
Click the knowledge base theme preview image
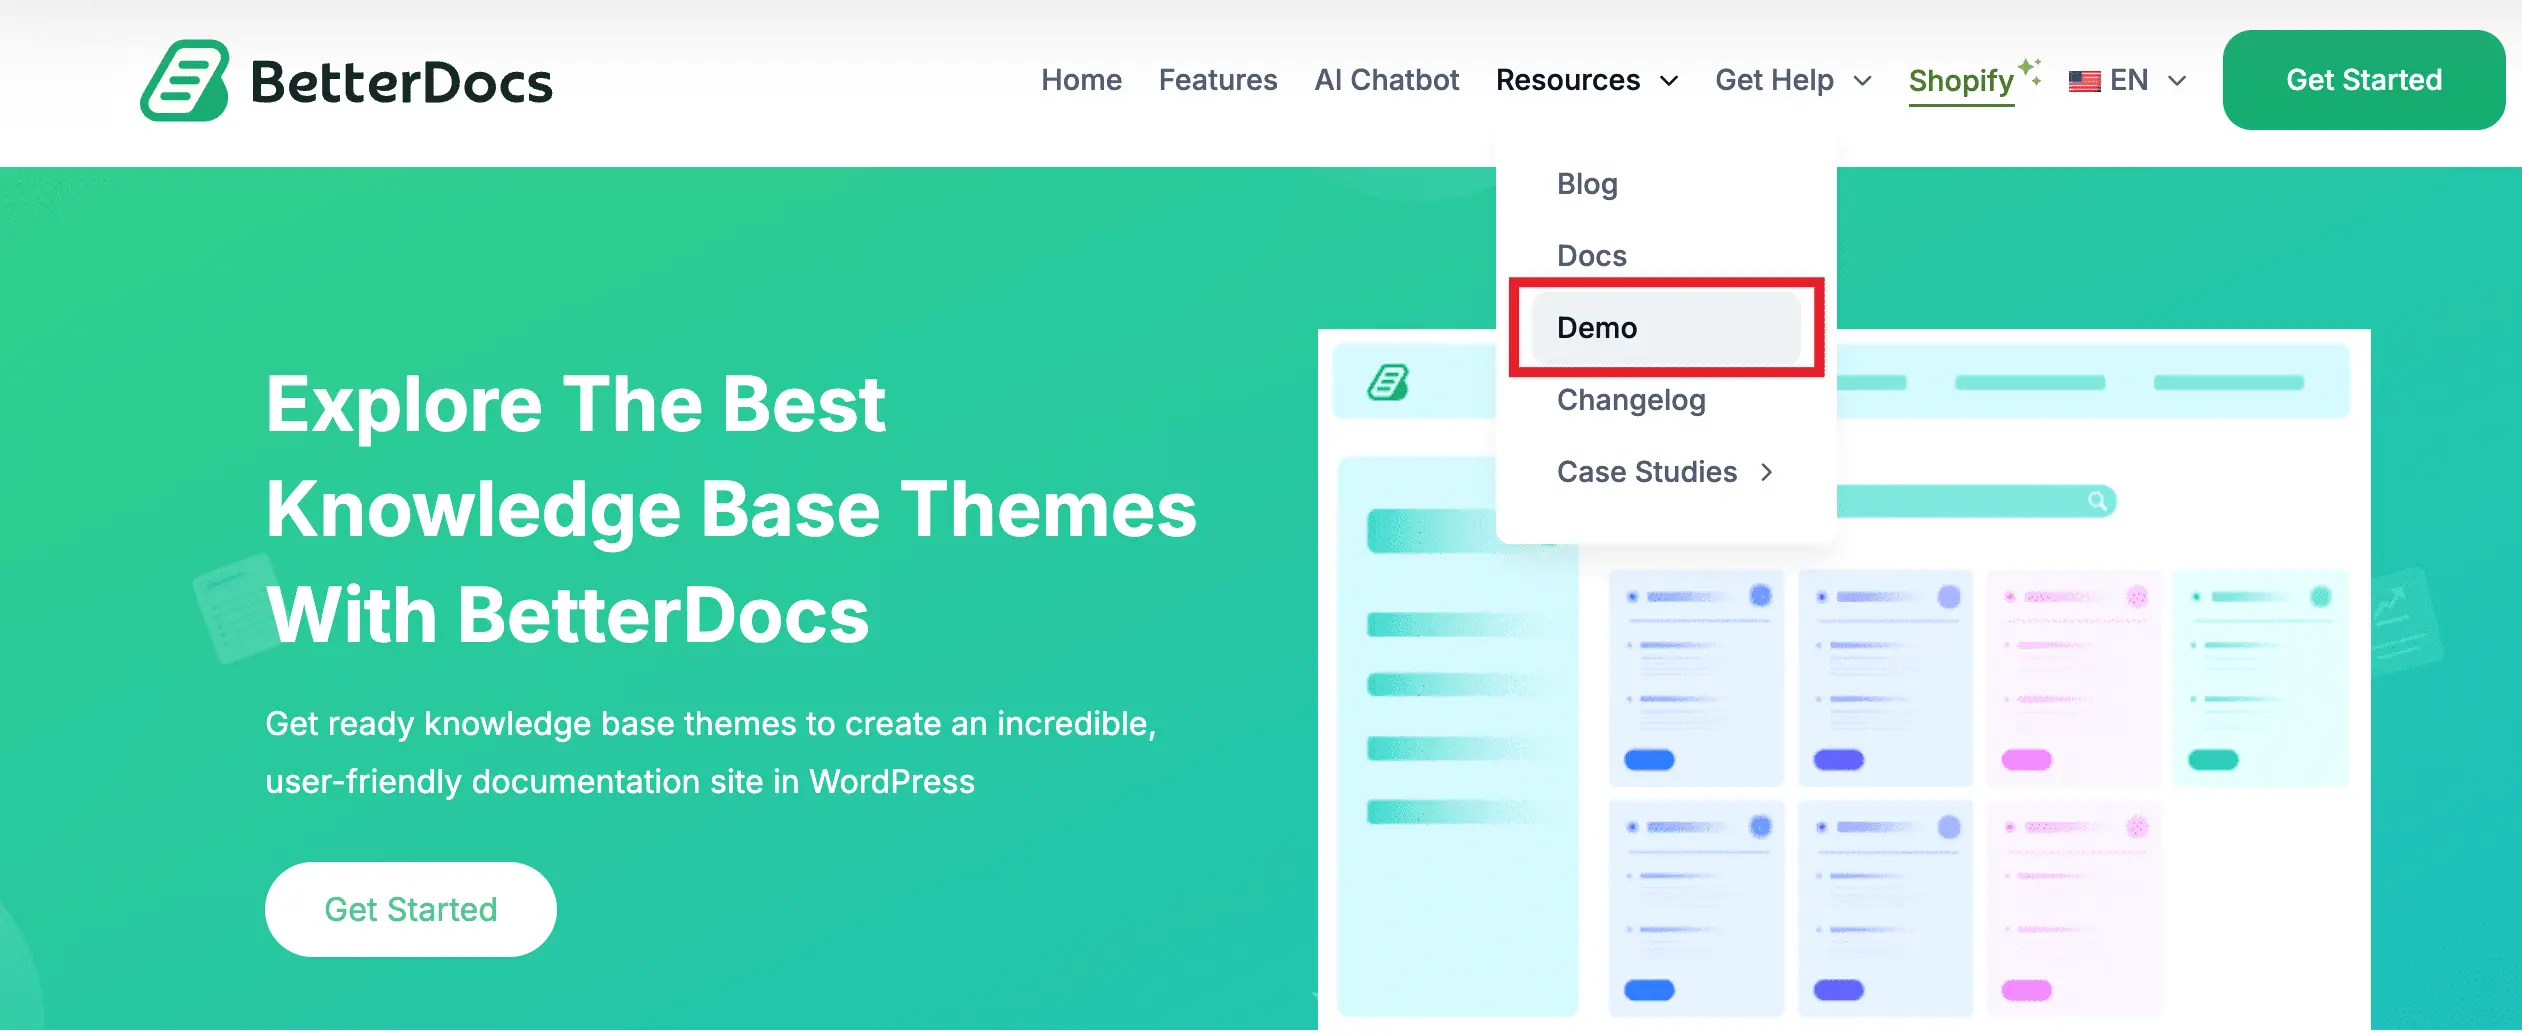1843,680
